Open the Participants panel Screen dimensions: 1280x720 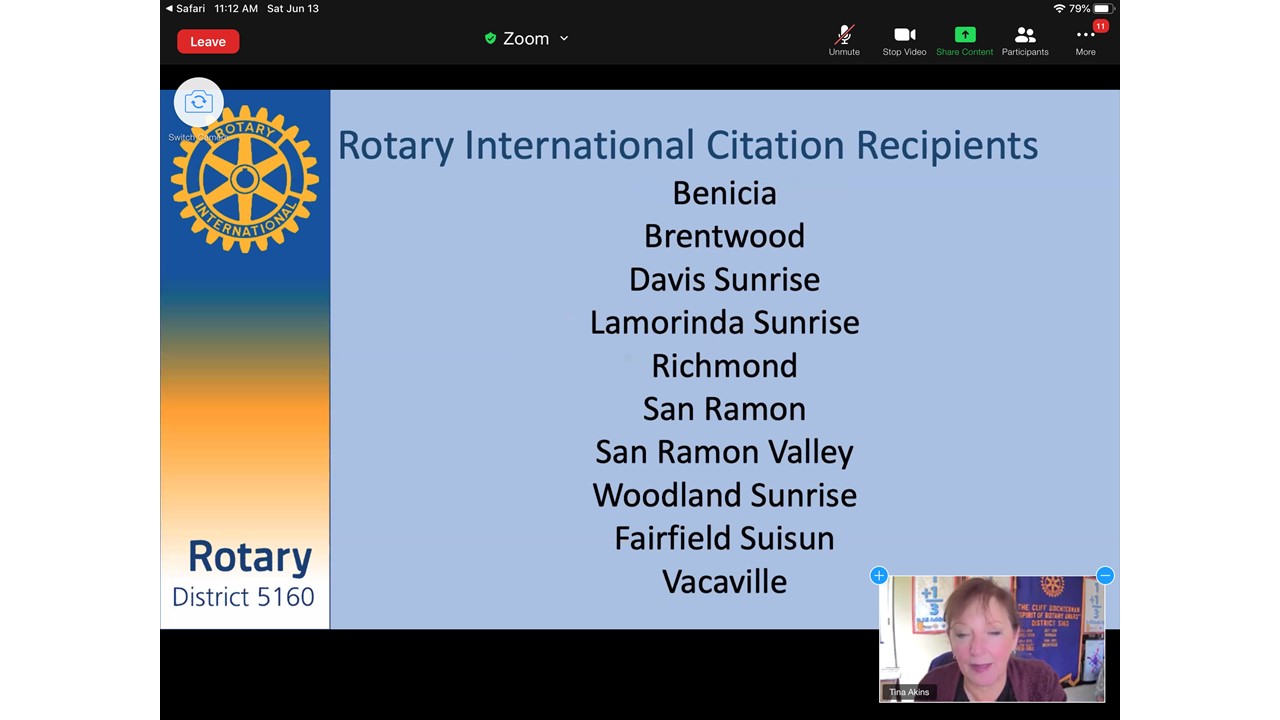coord(1025,40)
